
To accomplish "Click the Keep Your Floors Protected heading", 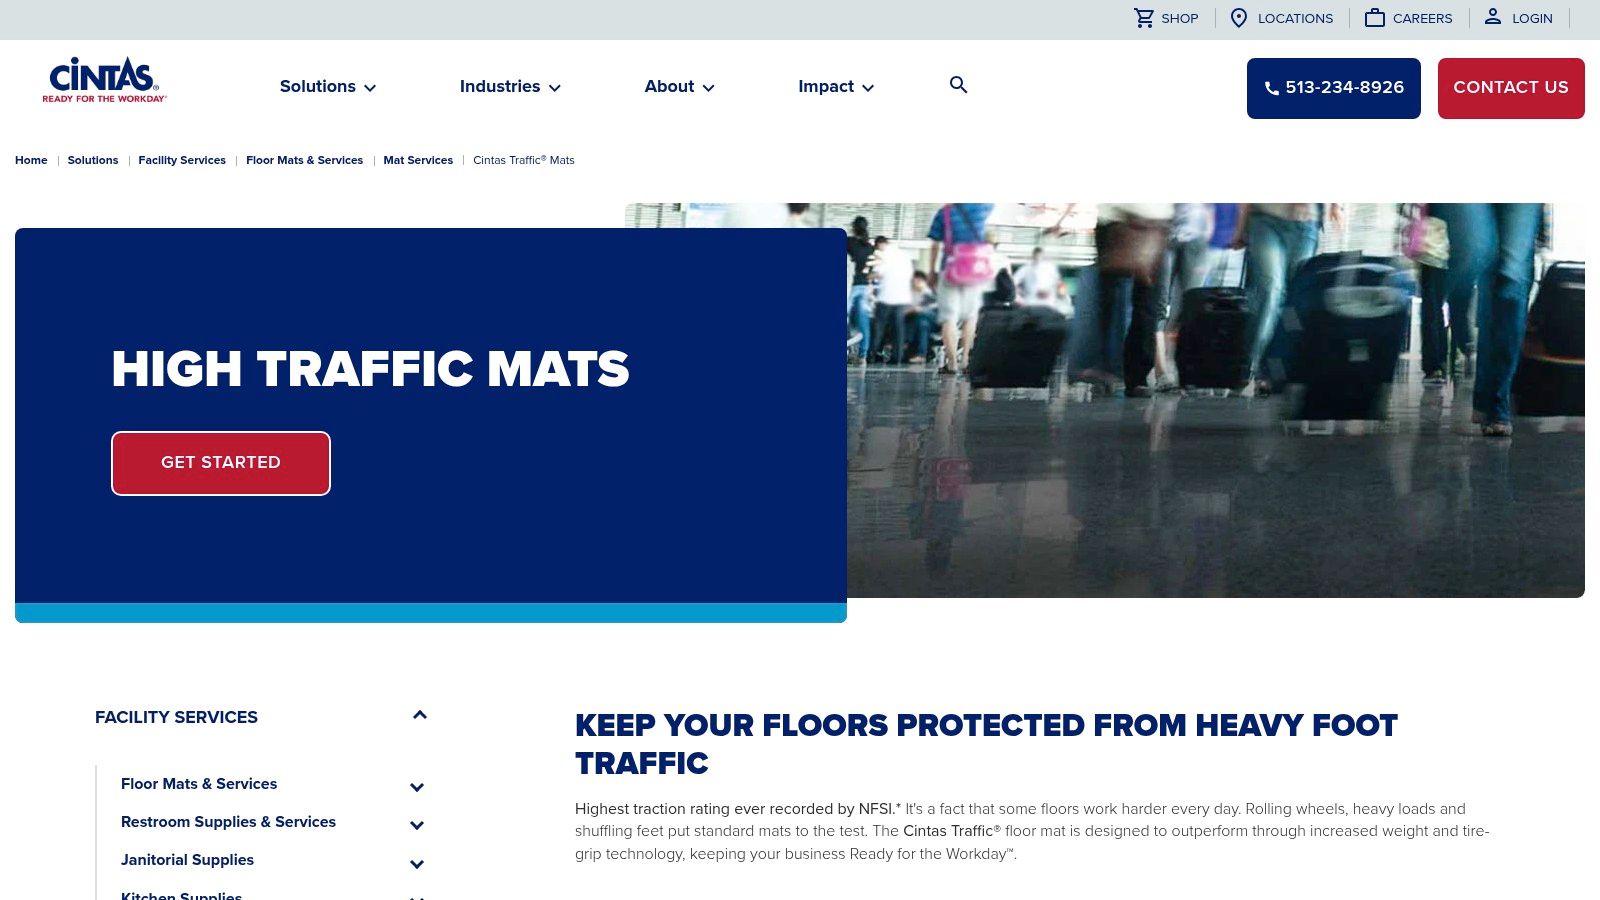I will coord(986,744).
